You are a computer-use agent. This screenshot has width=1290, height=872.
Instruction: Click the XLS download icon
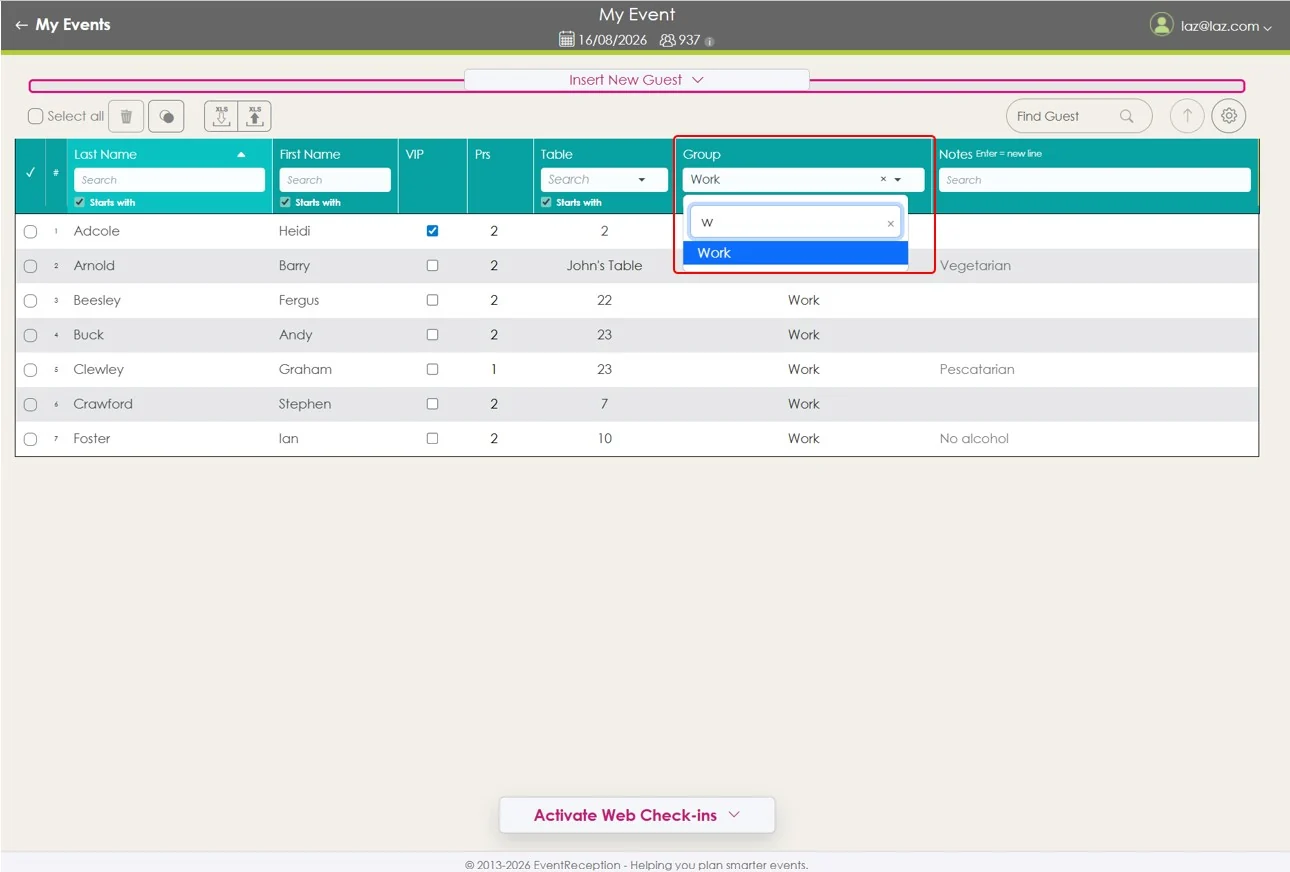(x=221, y=116)
